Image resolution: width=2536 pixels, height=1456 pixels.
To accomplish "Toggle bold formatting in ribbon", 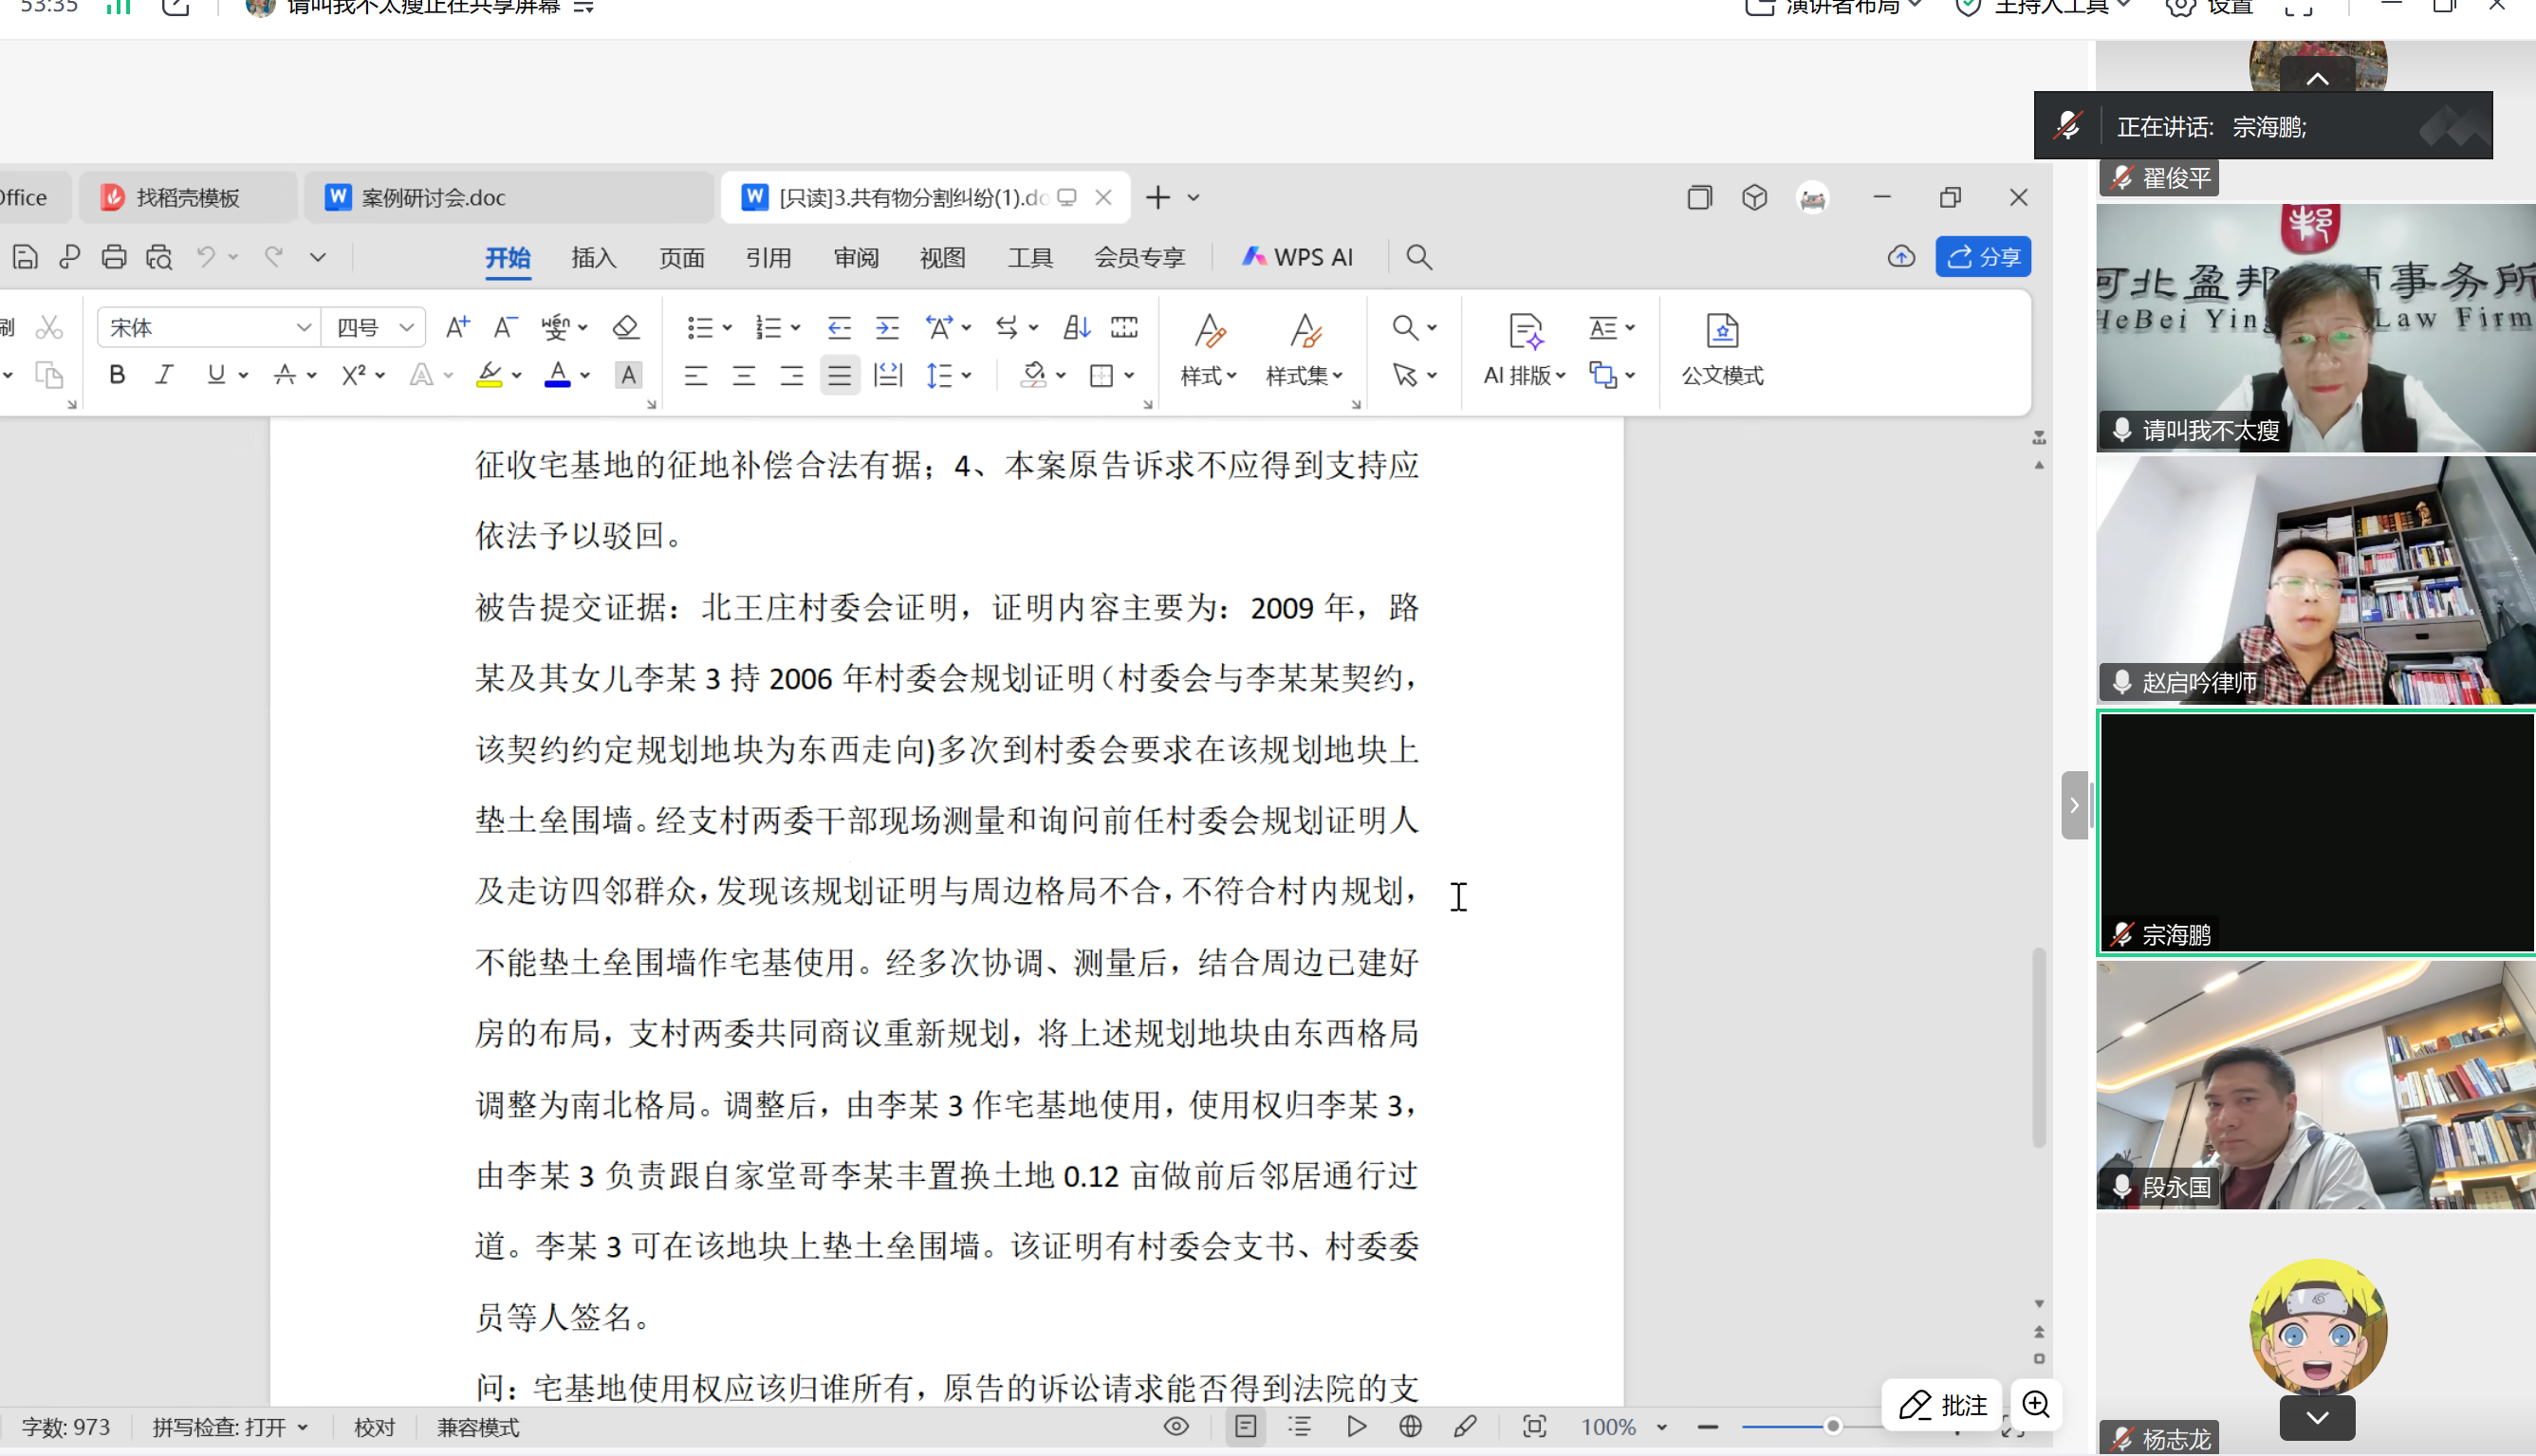I will click(117, 375).
